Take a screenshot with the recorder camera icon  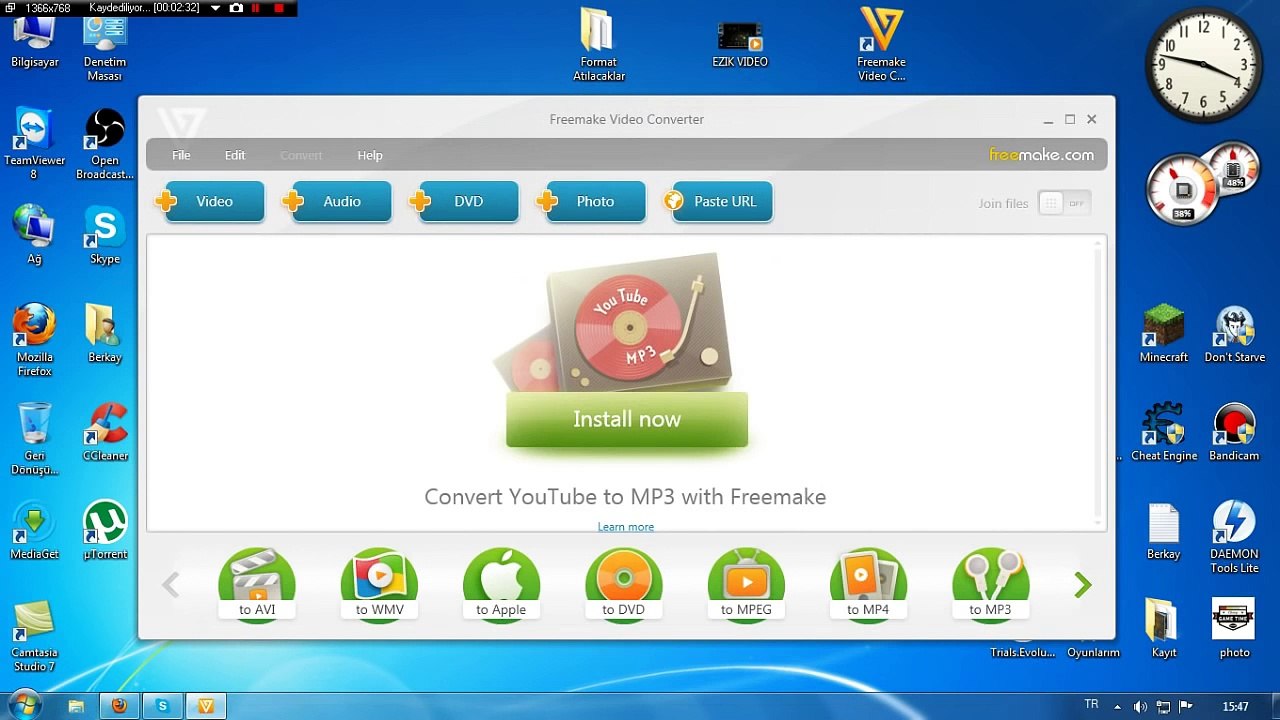[x=236, y=8]
